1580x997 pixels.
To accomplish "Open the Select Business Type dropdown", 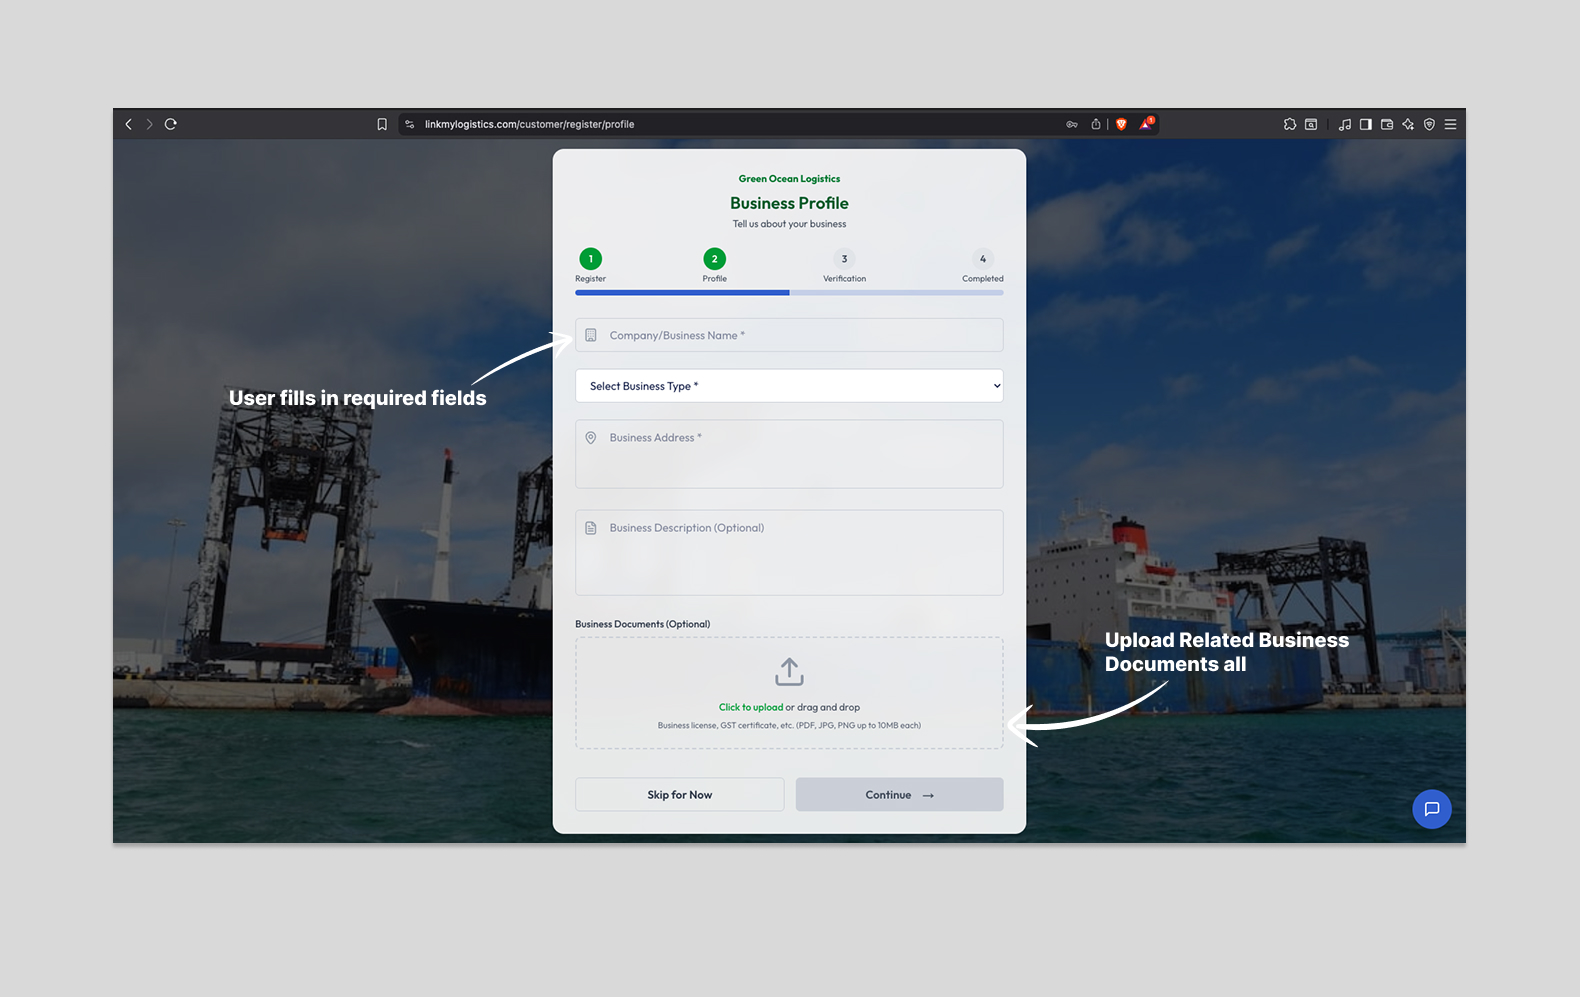I will point(789,386).
